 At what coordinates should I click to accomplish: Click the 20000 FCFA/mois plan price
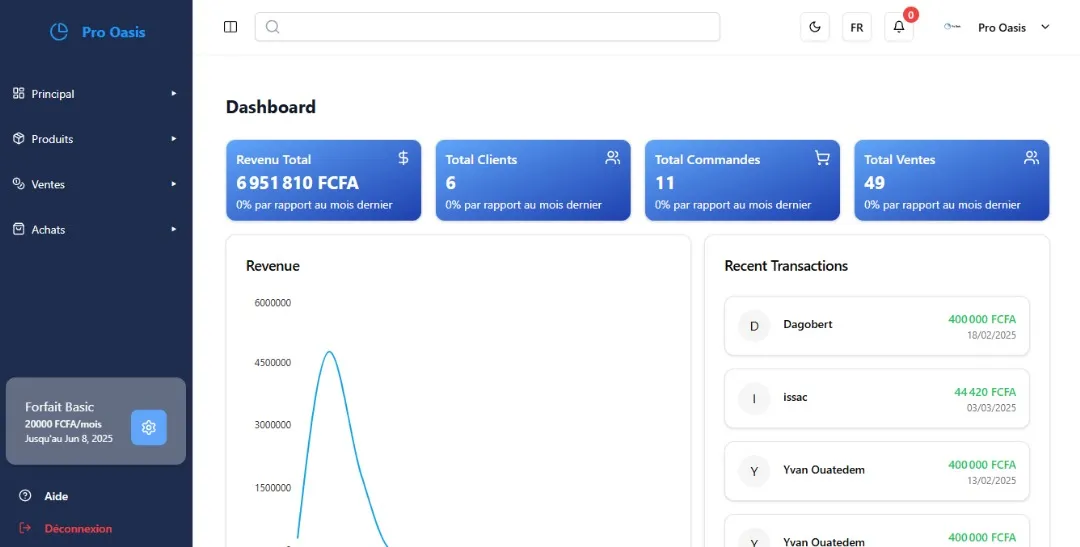point(63,424)
